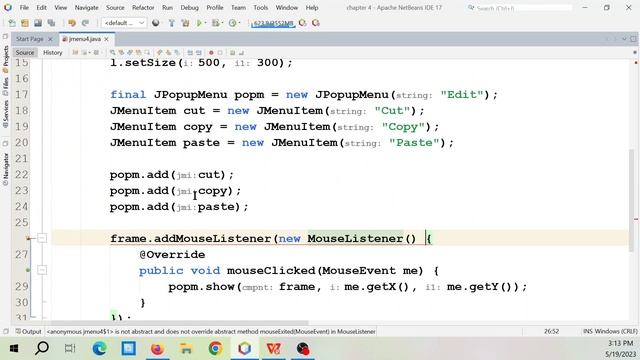Image resolution: width=640 pixels, height=360 pixels.
Task: Open Firefox from the taskbar
Action: (x=157, y=349)
